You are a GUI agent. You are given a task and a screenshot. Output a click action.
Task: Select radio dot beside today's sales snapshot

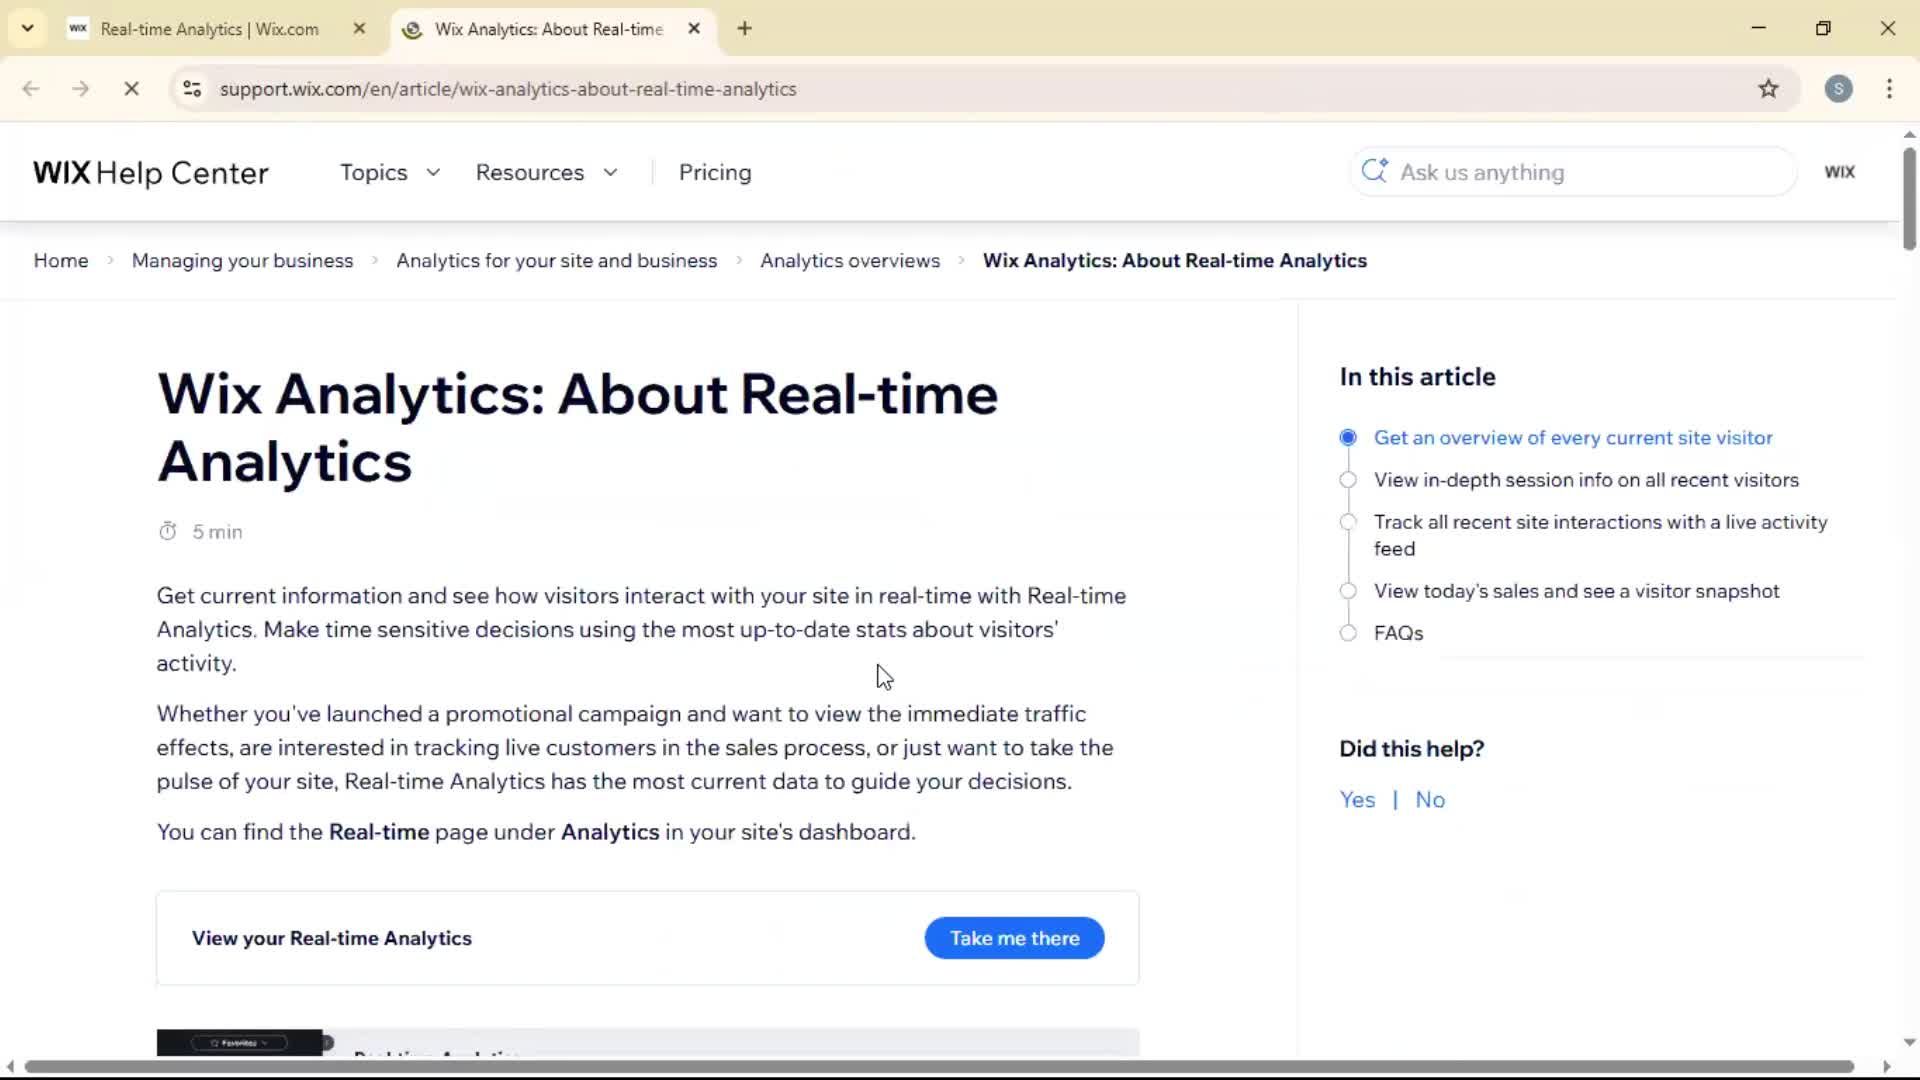coord(1348,591)
